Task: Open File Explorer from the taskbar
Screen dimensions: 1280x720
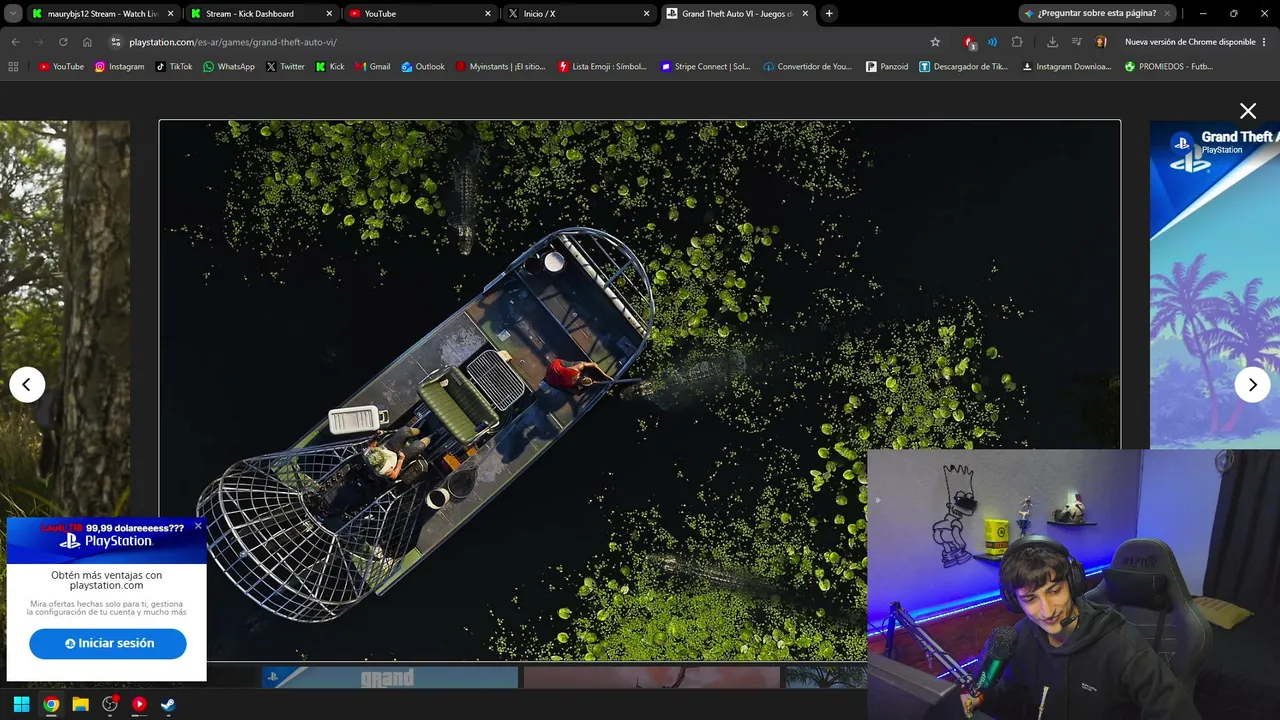Action: tap(80, 704)
